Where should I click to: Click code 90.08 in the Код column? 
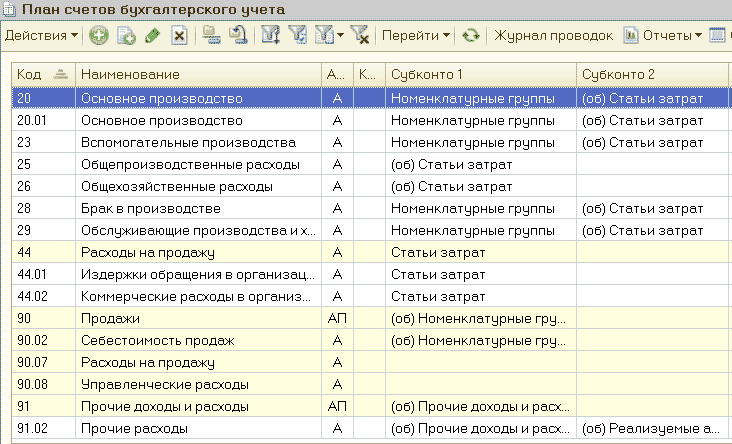[x=32, y=384]
